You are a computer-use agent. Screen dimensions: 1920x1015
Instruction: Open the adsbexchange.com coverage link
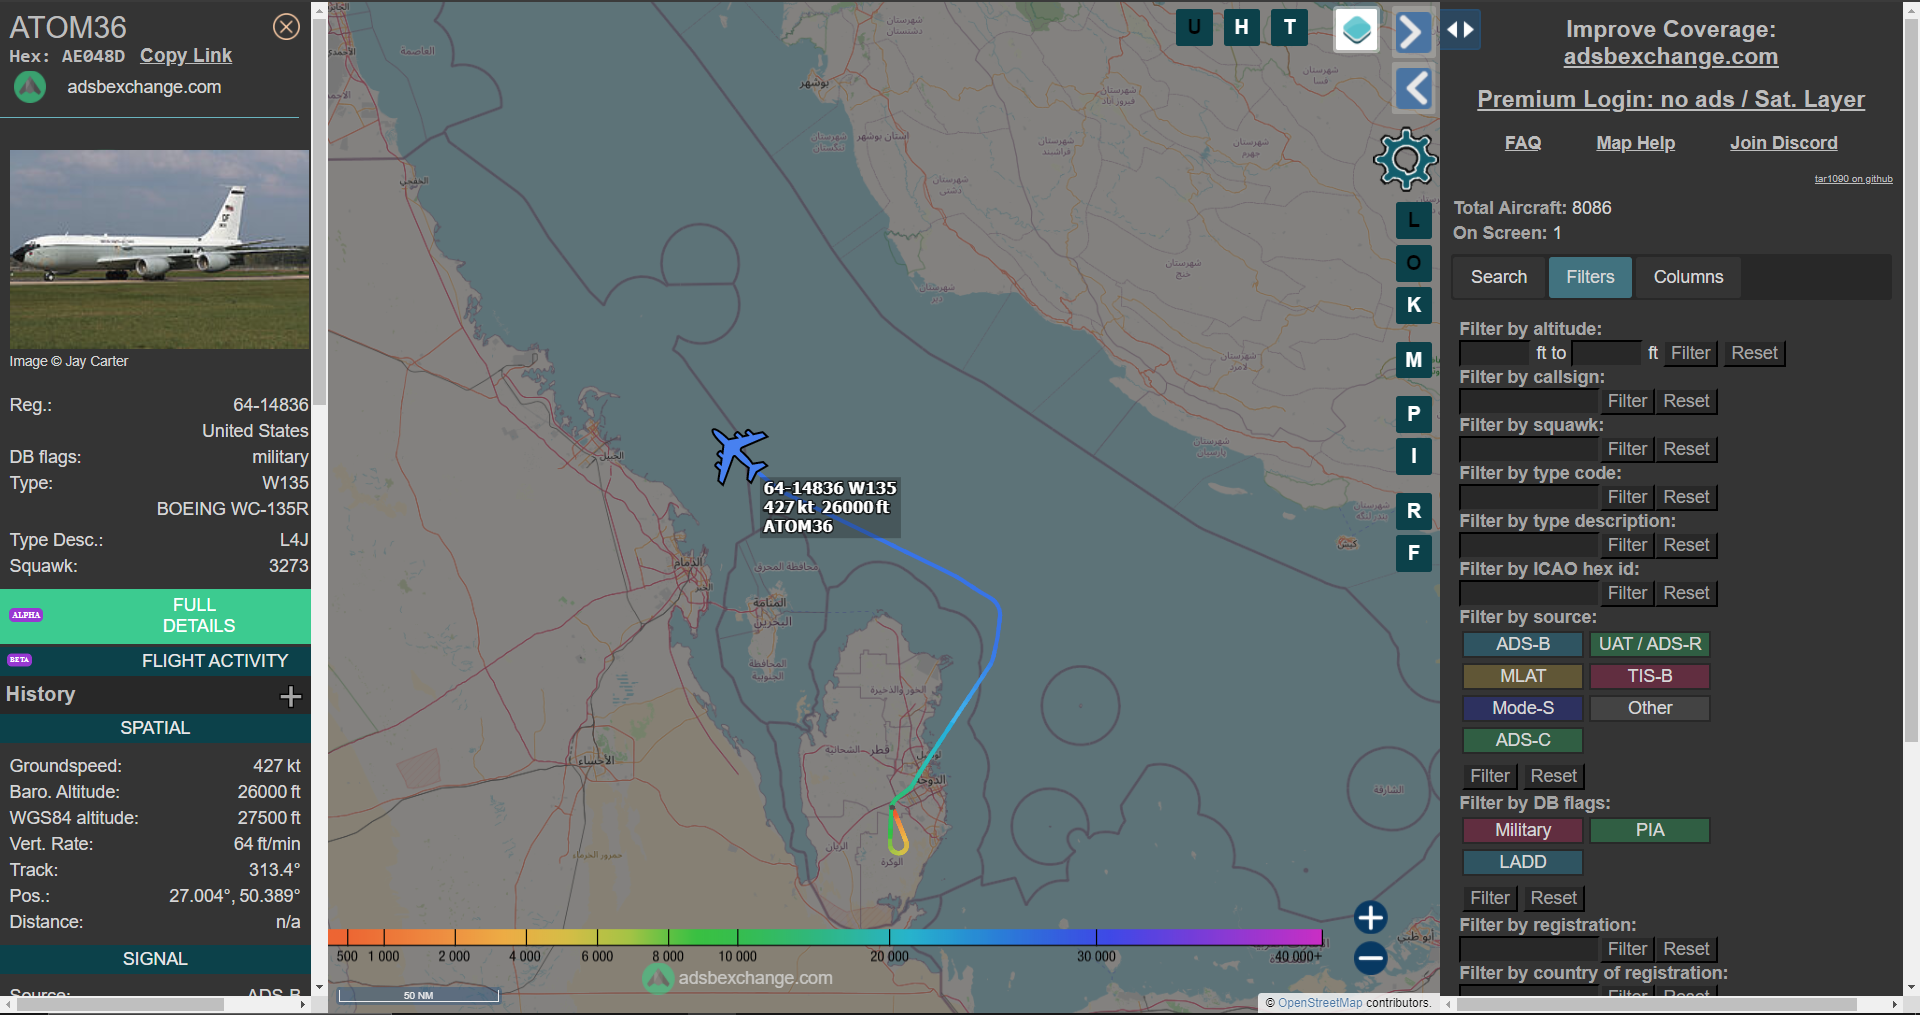(1670, 57)
